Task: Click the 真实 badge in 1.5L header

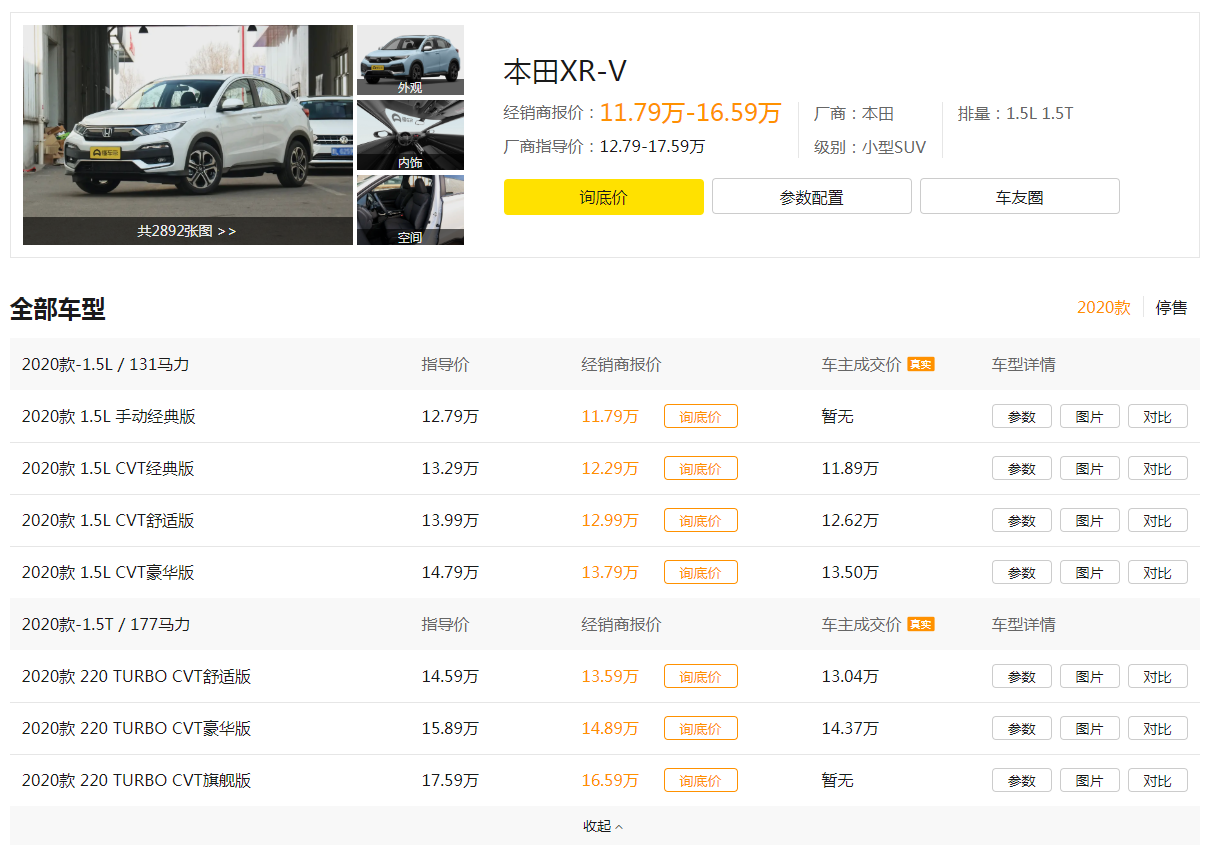Action: pyautogui.click(x=921, y=364)
